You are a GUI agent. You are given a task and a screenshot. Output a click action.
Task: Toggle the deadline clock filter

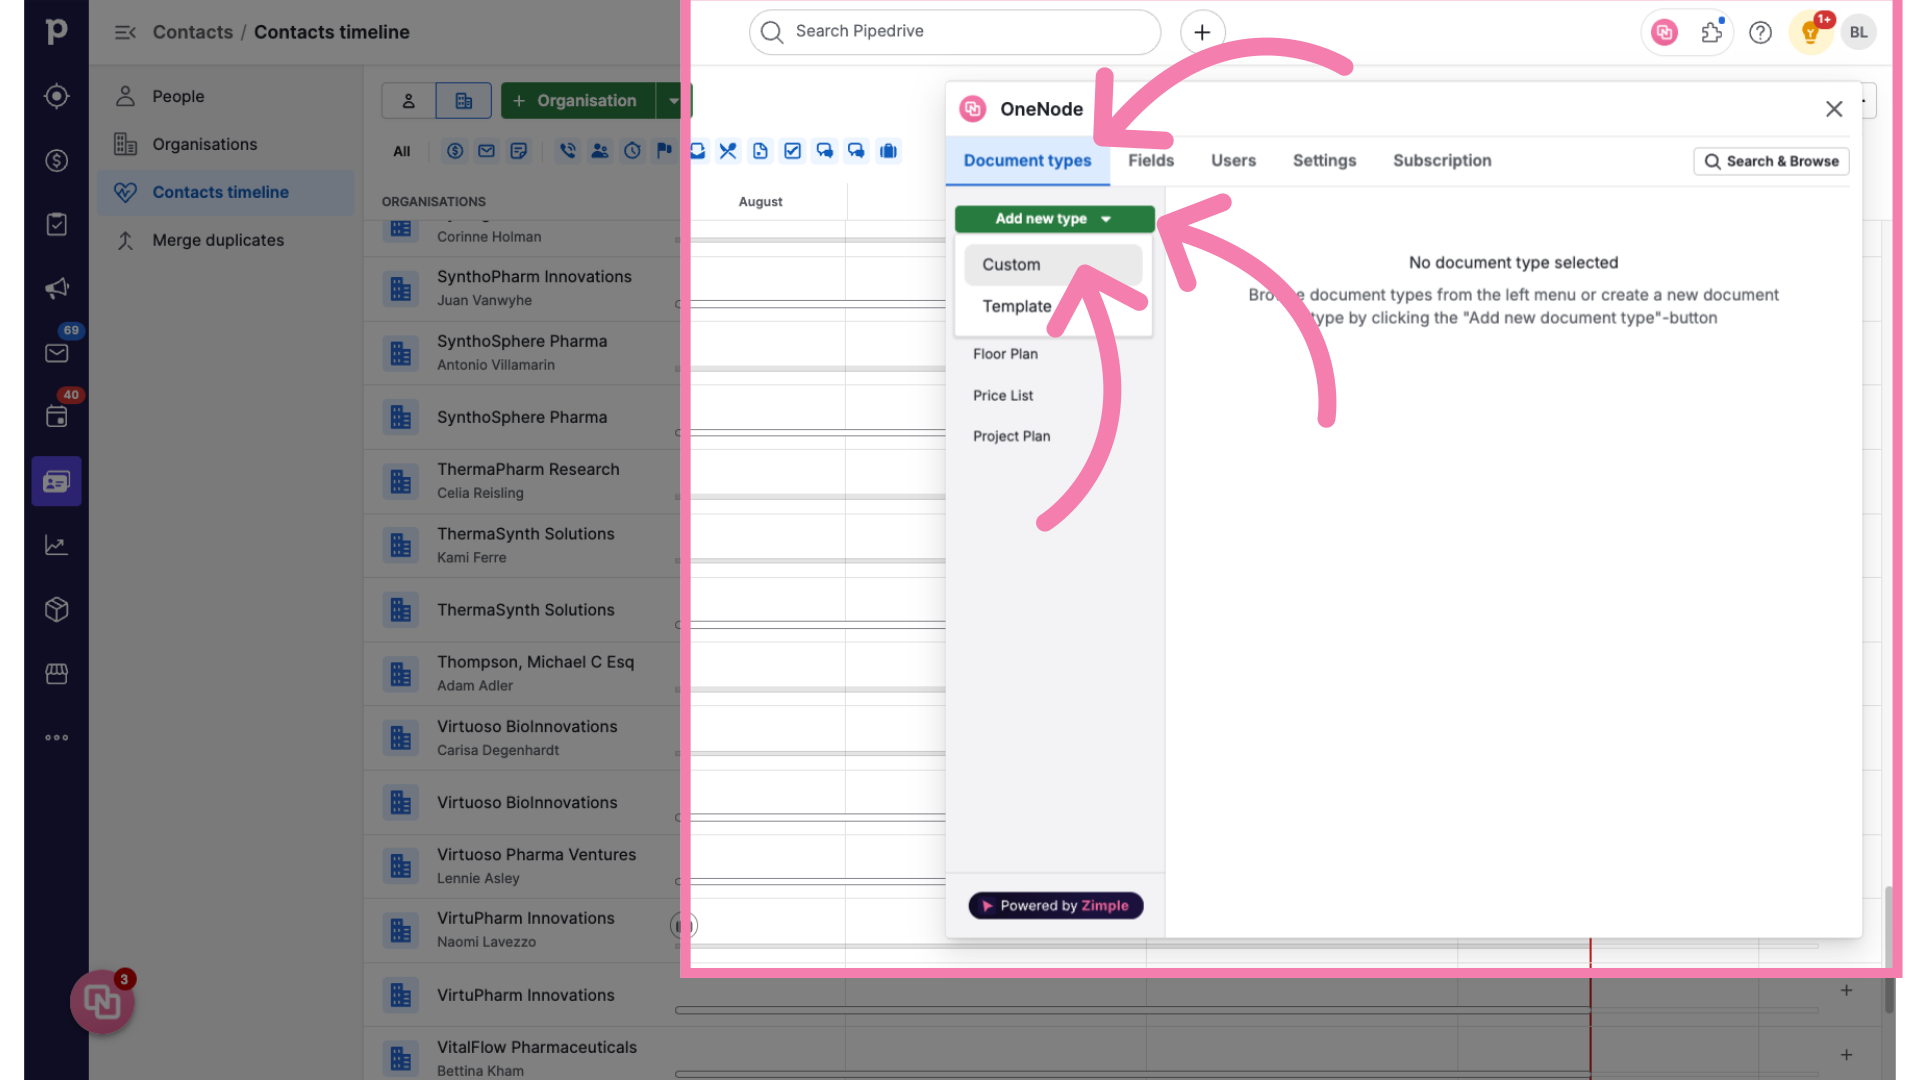coord(632,151)
